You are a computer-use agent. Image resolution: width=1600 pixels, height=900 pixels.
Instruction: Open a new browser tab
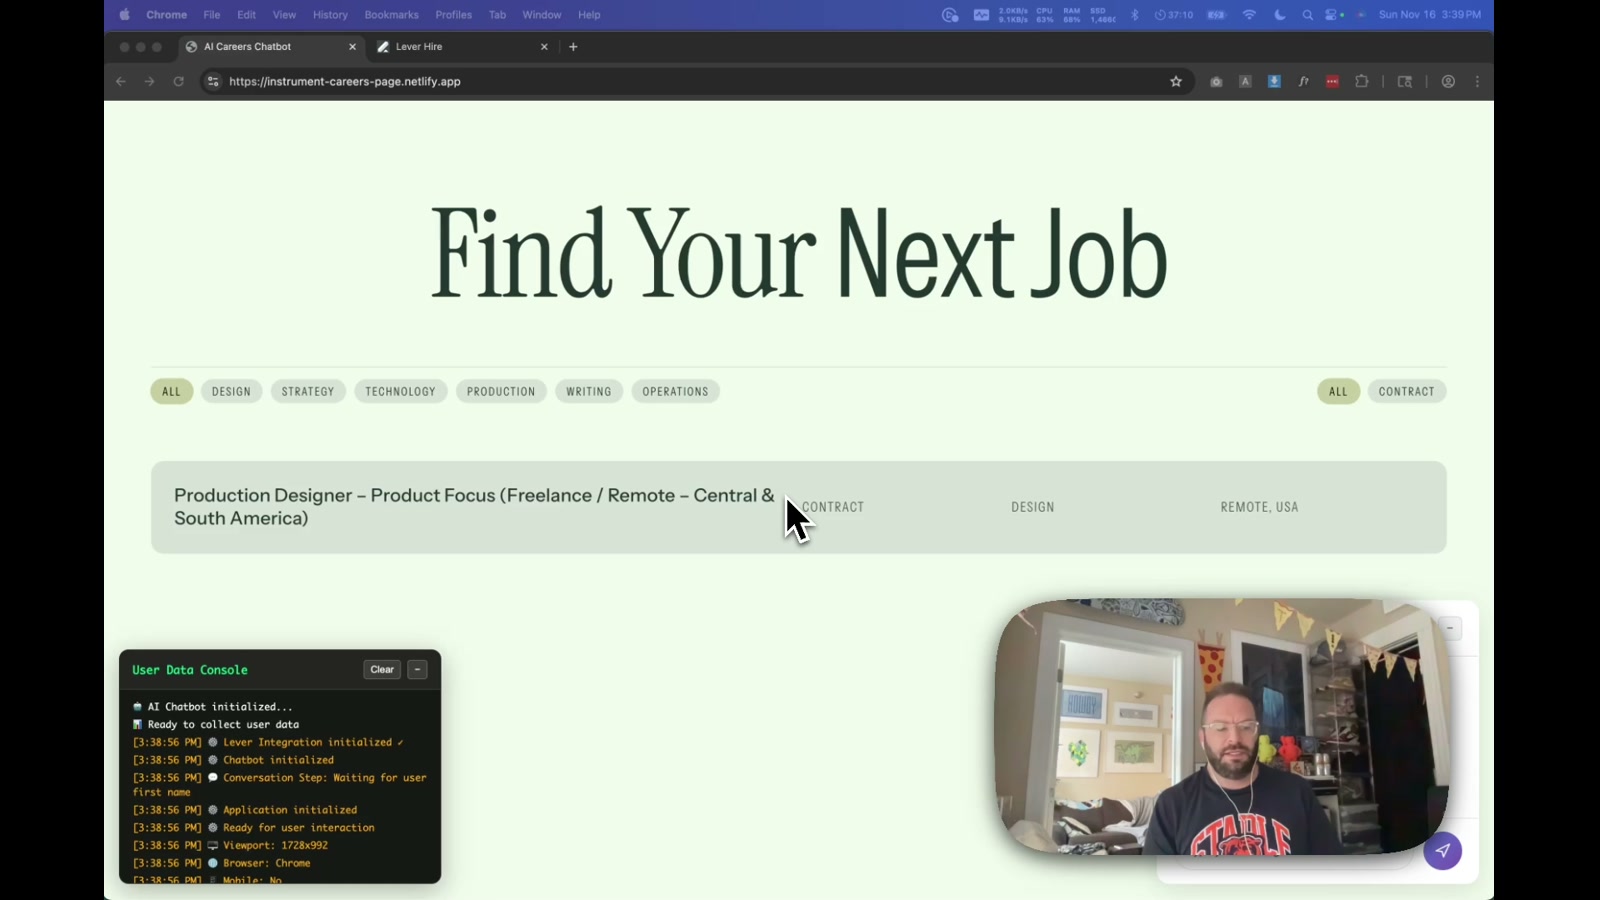click(573, 47)
